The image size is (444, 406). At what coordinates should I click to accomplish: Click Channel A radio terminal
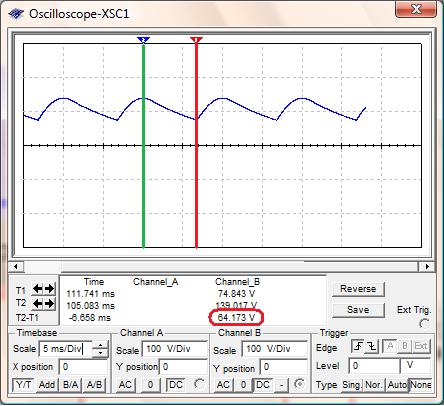[199, 384]
